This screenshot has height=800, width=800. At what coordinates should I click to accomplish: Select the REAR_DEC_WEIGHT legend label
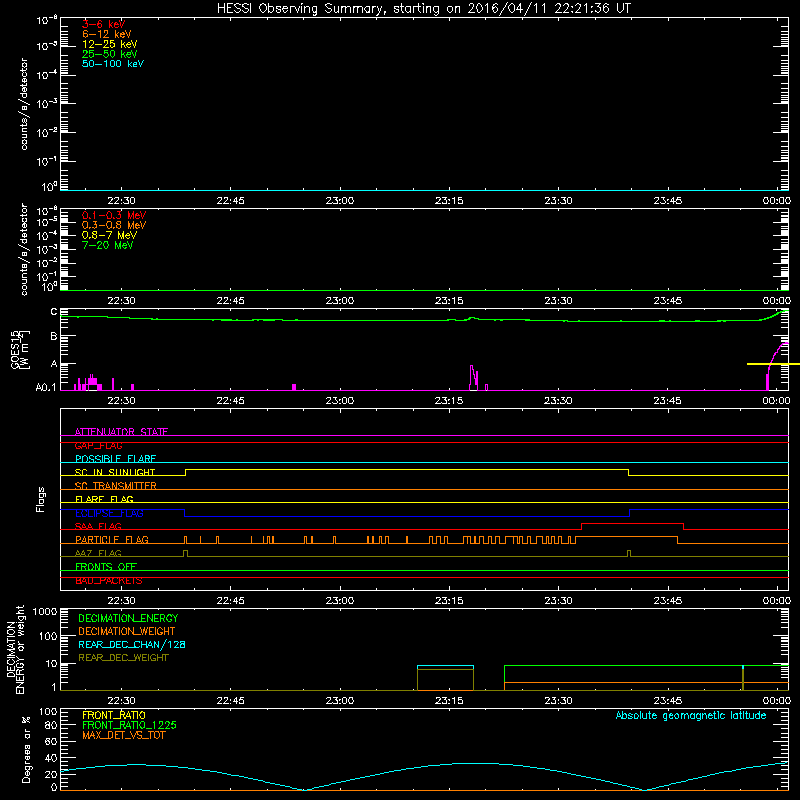(123, 658)
